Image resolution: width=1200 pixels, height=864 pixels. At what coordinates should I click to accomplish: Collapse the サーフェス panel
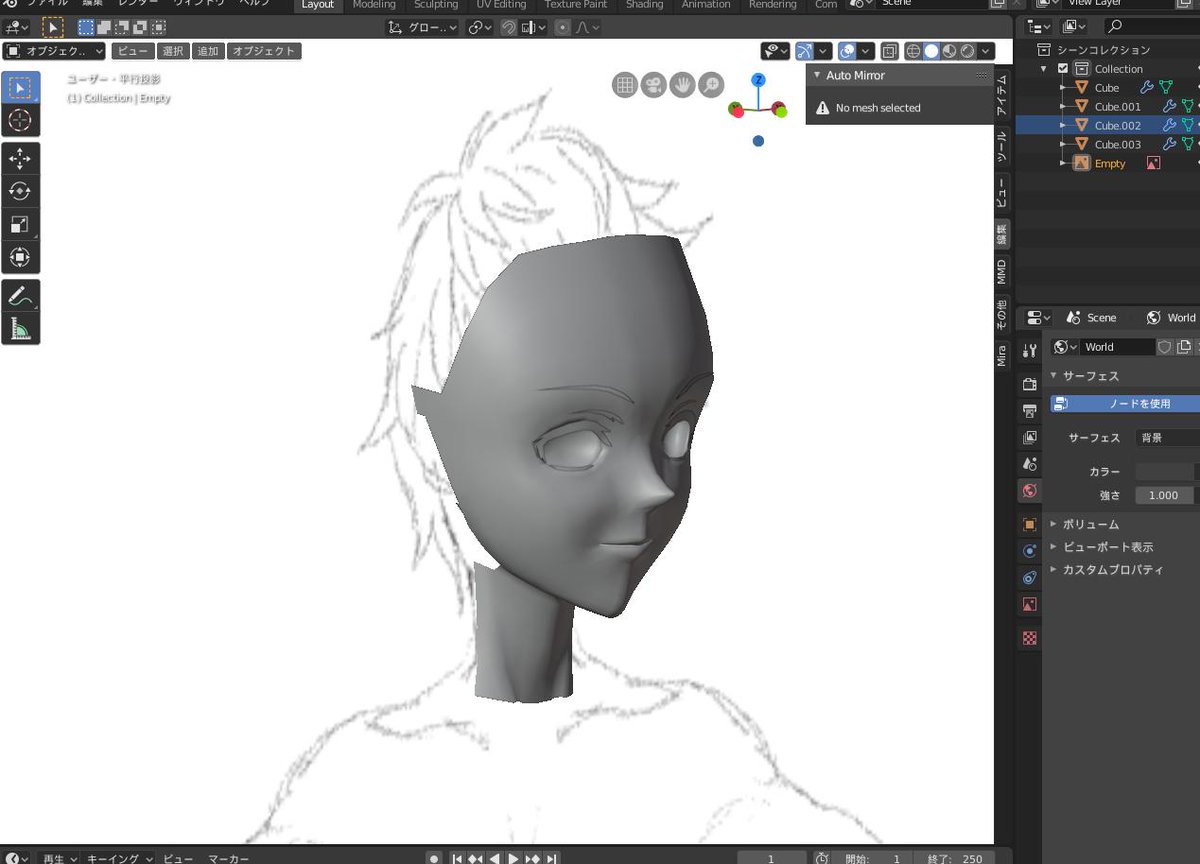[x=1054, y=376]
